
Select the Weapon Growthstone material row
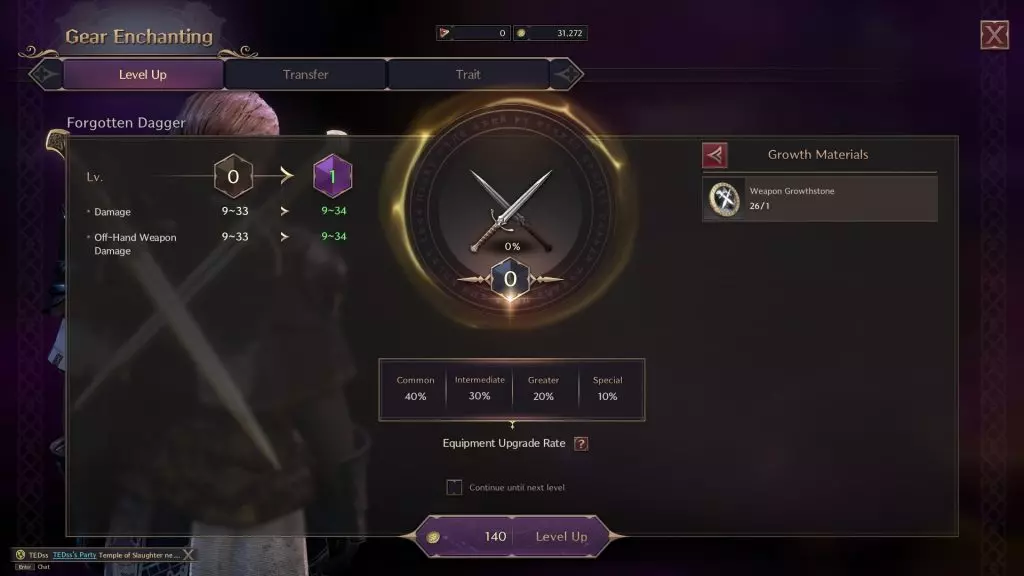click(820, 199)
